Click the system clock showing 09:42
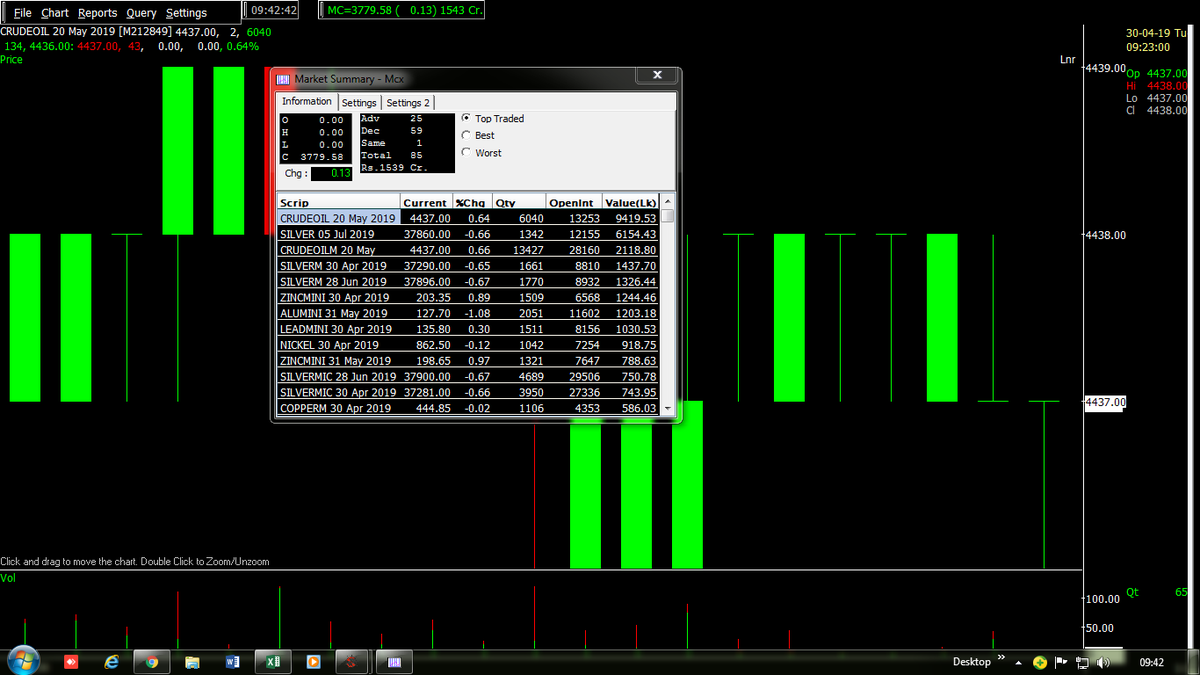 pyautogui.click(x=1151, y=662)
